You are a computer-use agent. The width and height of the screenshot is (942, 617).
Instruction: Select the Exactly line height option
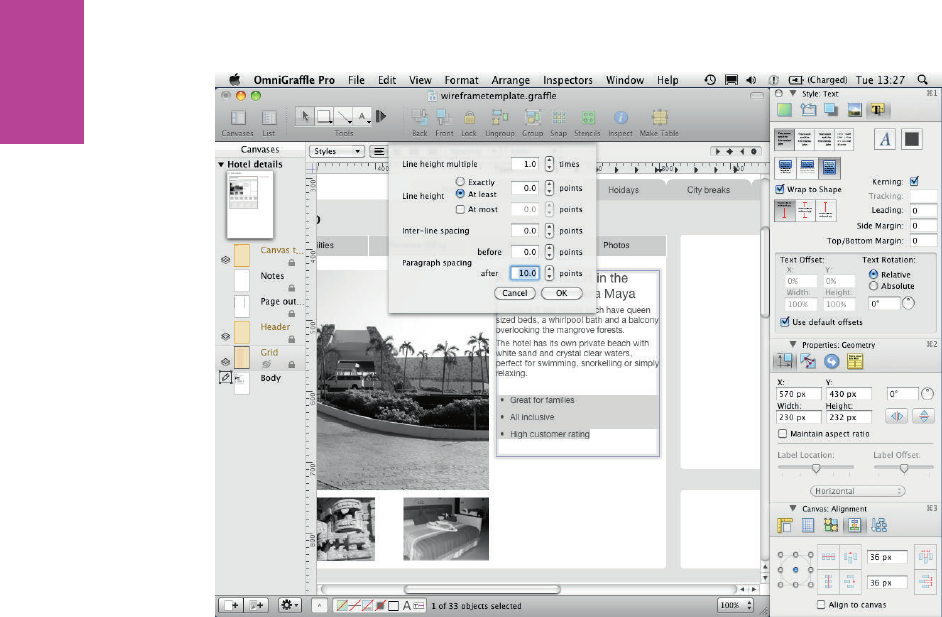pos(460,181)
